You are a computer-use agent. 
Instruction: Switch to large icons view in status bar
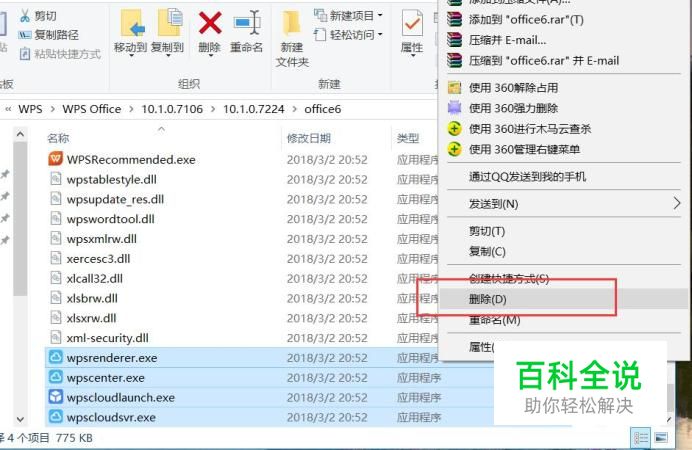pyautogui.click(x=661, y=438)
